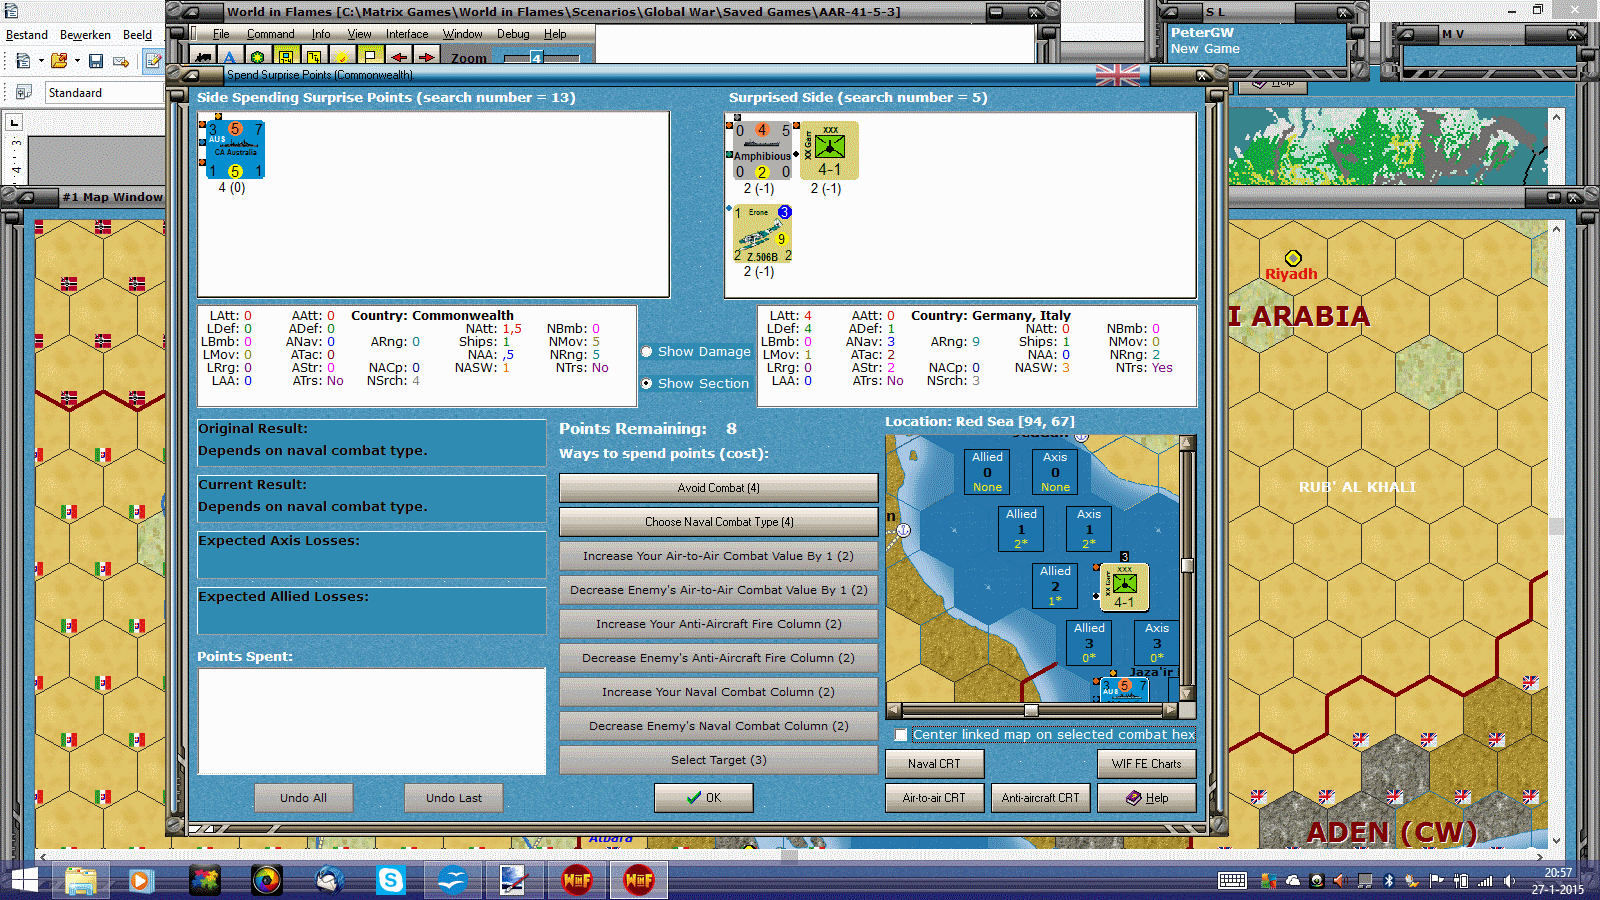Open Skype from the taskbar
The image size is (1600, 900).
click(x=390, y=880)
